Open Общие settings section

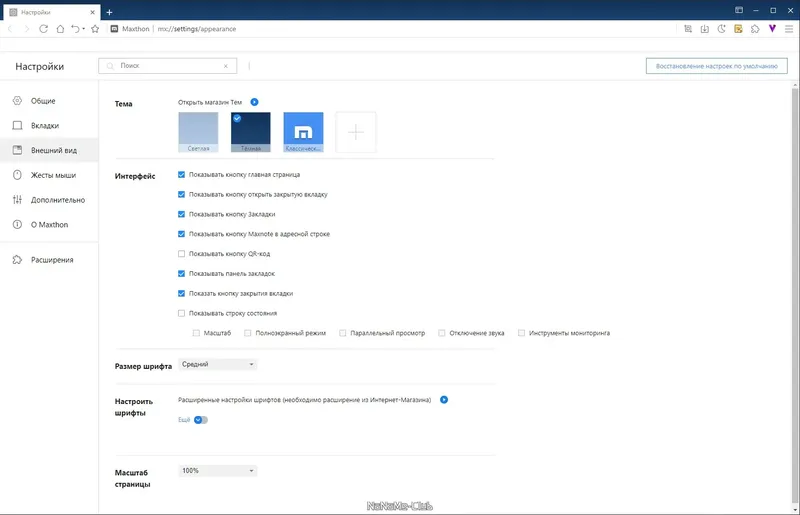coord(49,101)
